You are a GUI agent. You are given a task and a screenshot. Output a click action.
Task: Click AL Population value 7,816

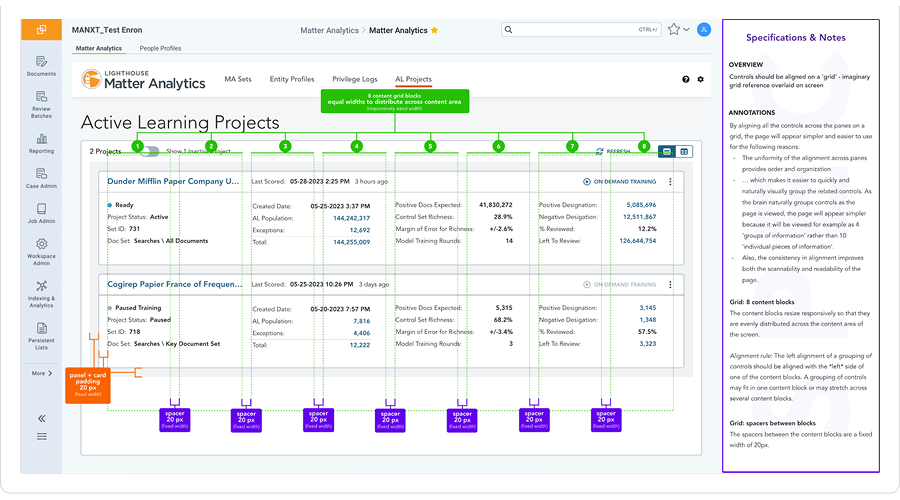[362, 321]
